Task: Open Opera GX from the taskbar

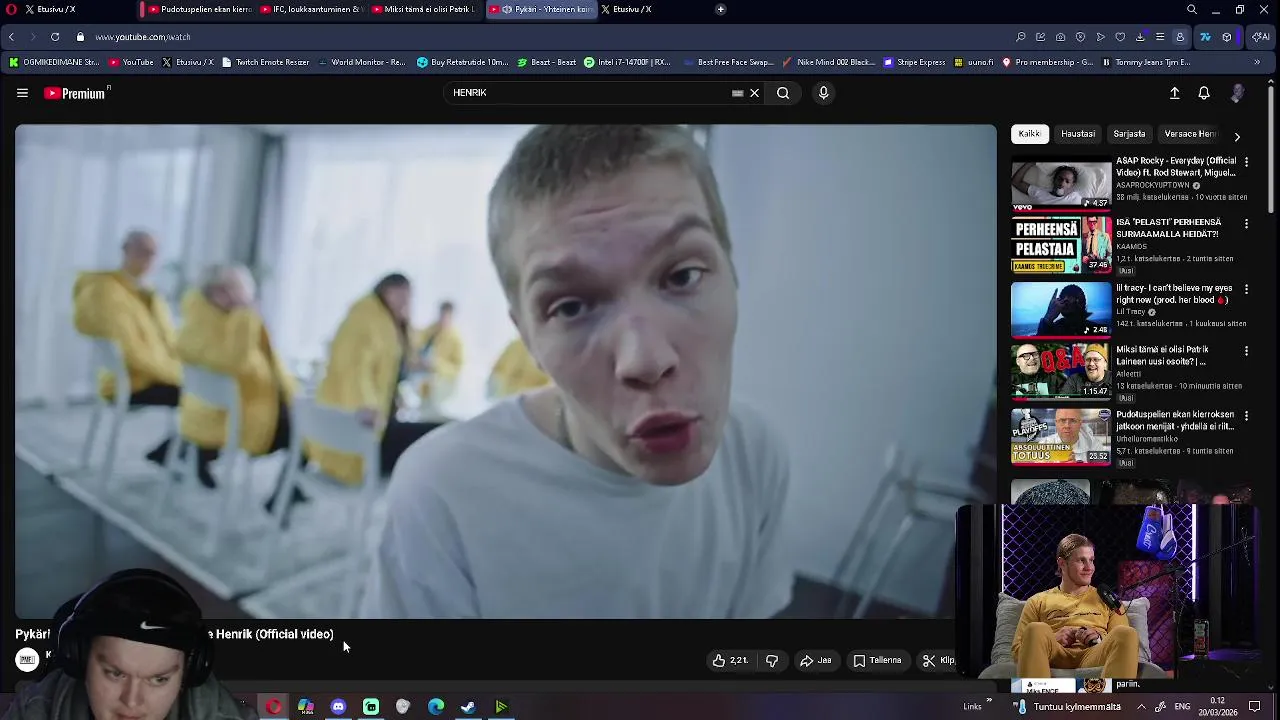Action: point(273,707)
